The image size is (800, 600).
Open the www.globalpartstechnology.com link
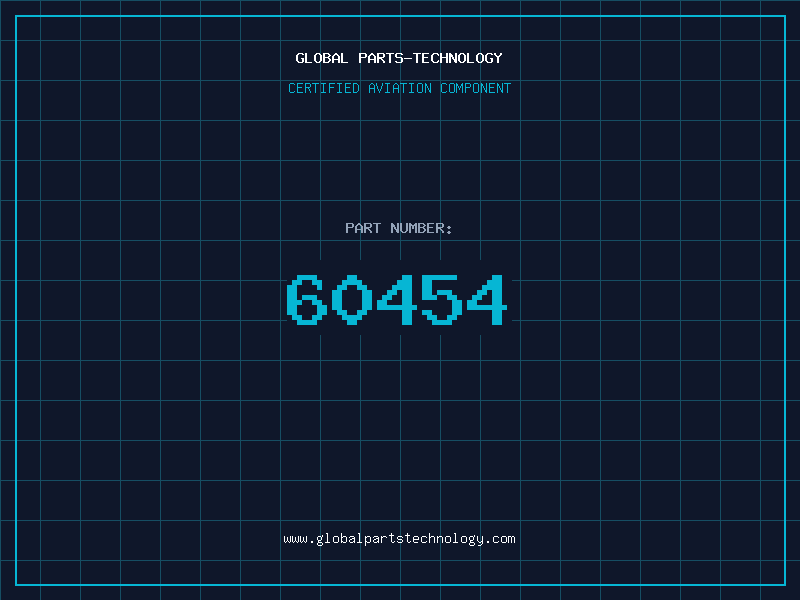point(399,539)
